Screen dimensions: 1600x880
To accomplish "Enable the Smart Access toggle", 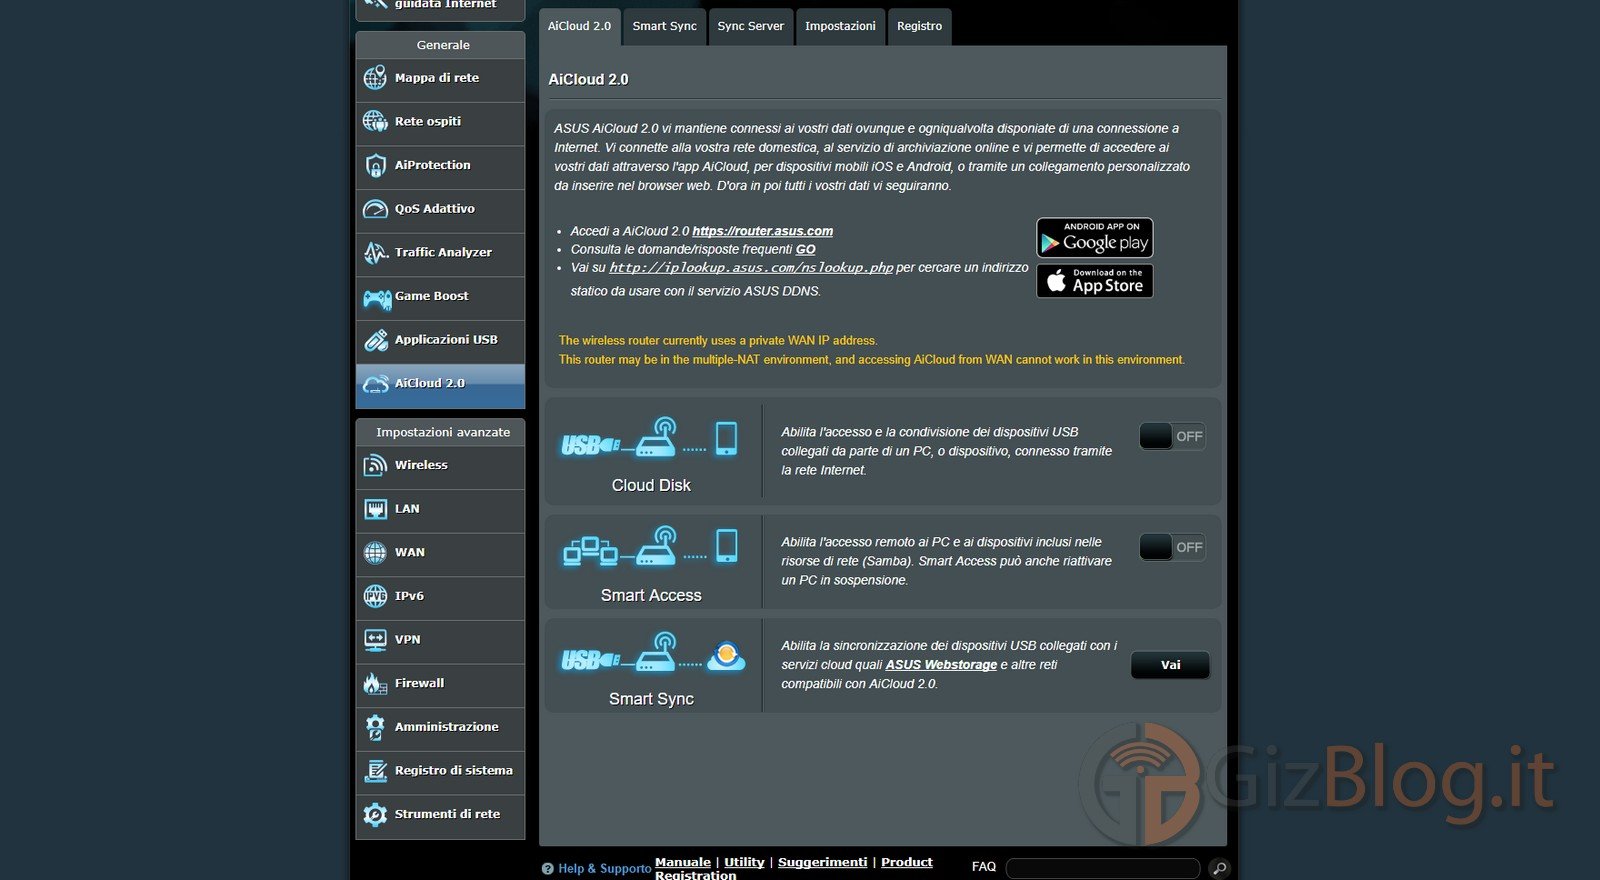I will point(1172,547).
